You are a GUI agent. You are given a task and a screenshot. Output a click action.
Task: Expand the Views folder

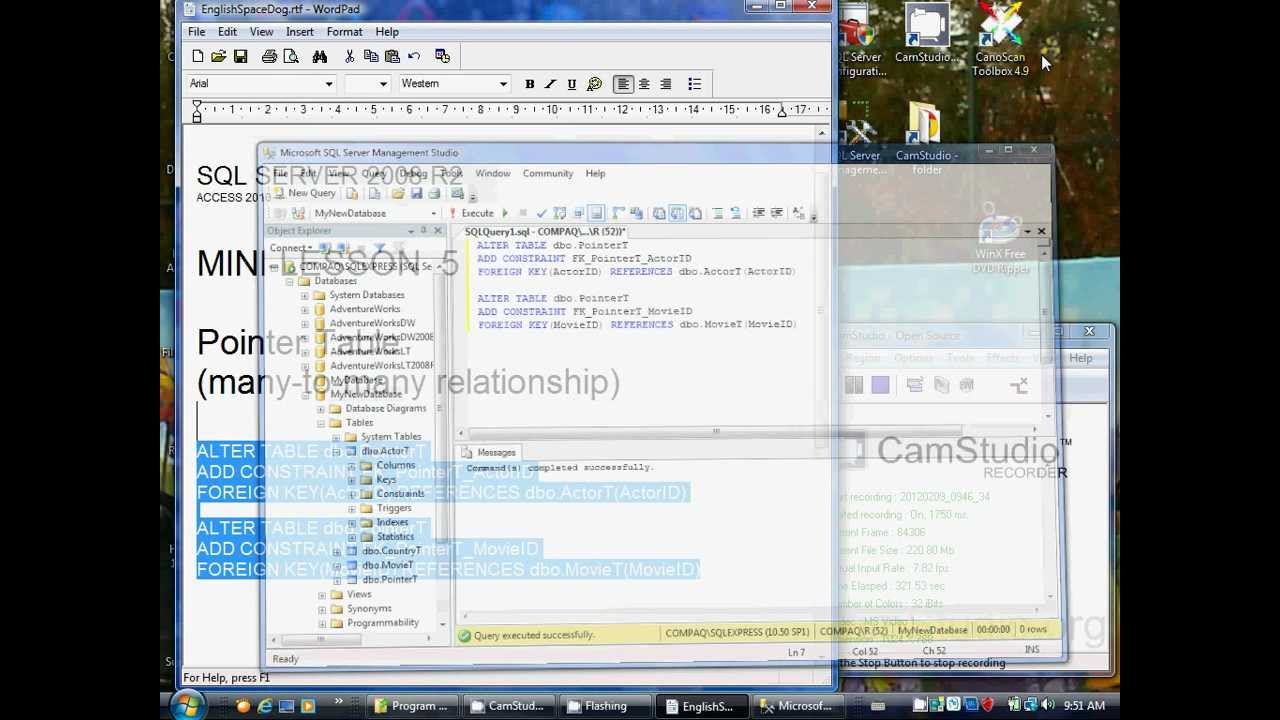(322, 595)
